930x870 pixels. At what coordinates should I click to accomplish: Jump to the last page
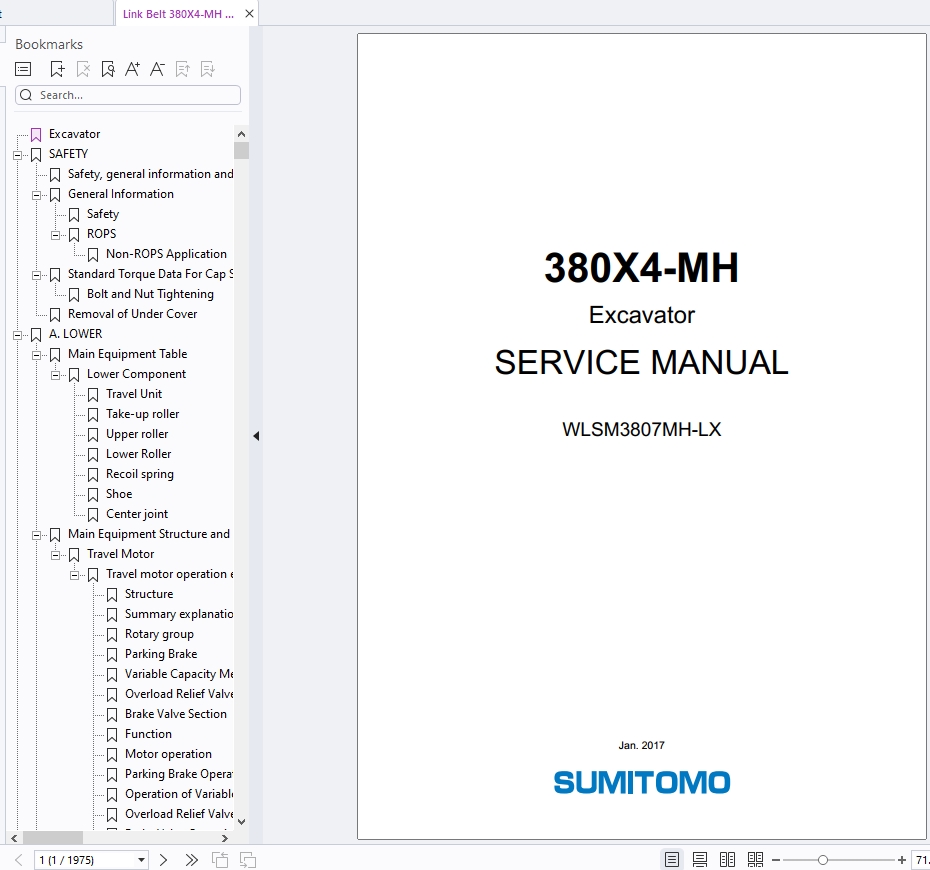click(x=191, y=860)
